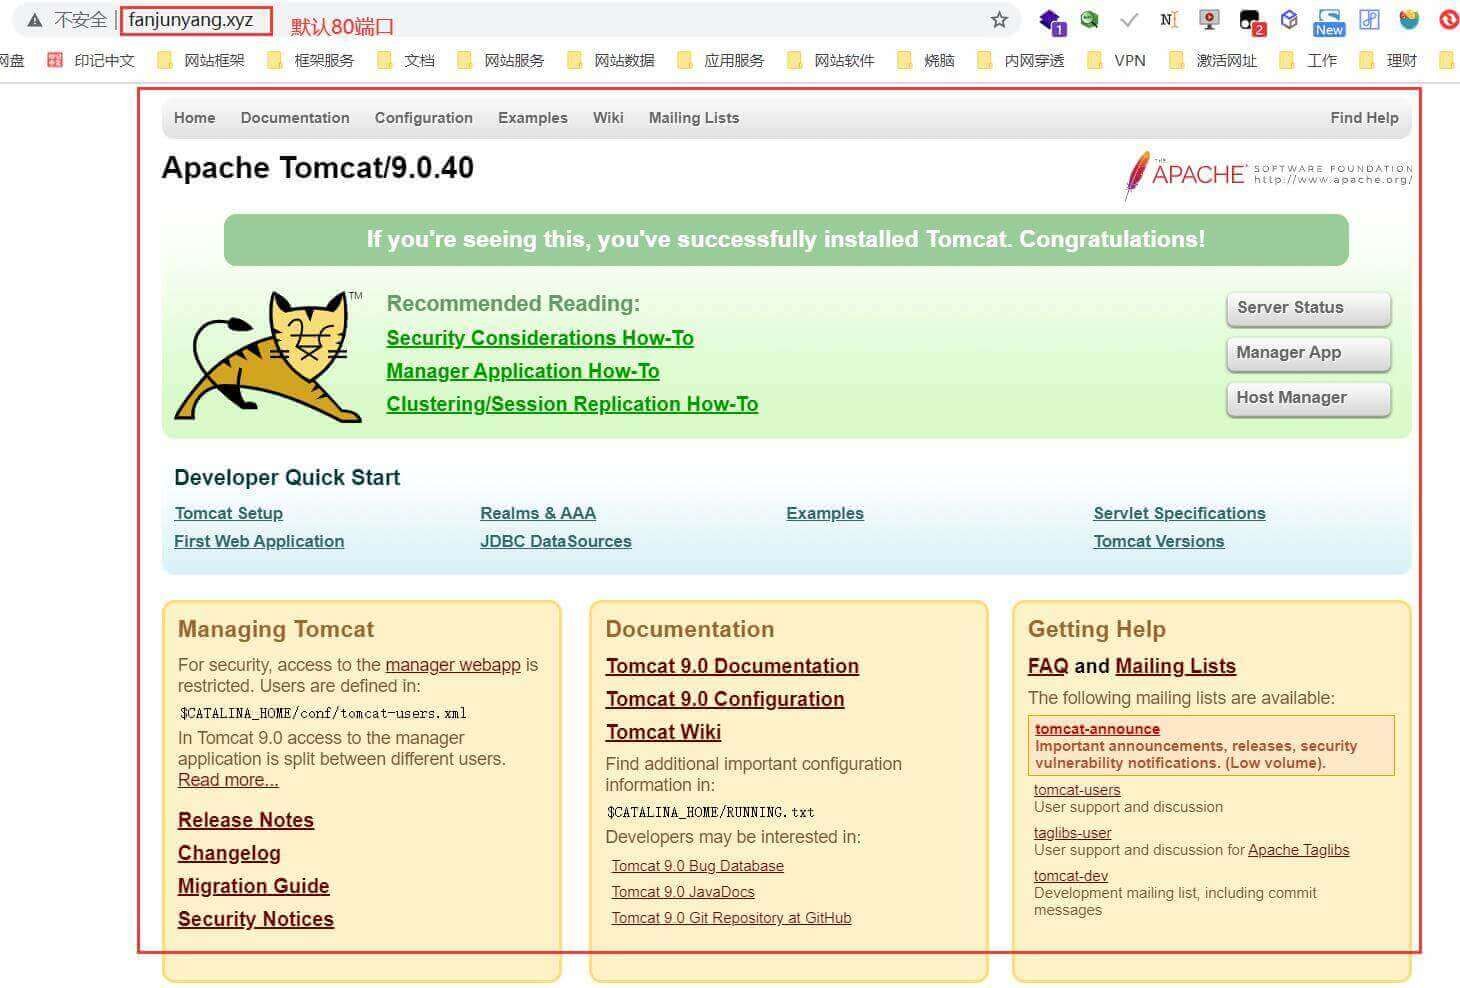The image size is (1460, 988).
Task: Open the 网站框架 bookmark folder
Action: (x=201, y=60)
